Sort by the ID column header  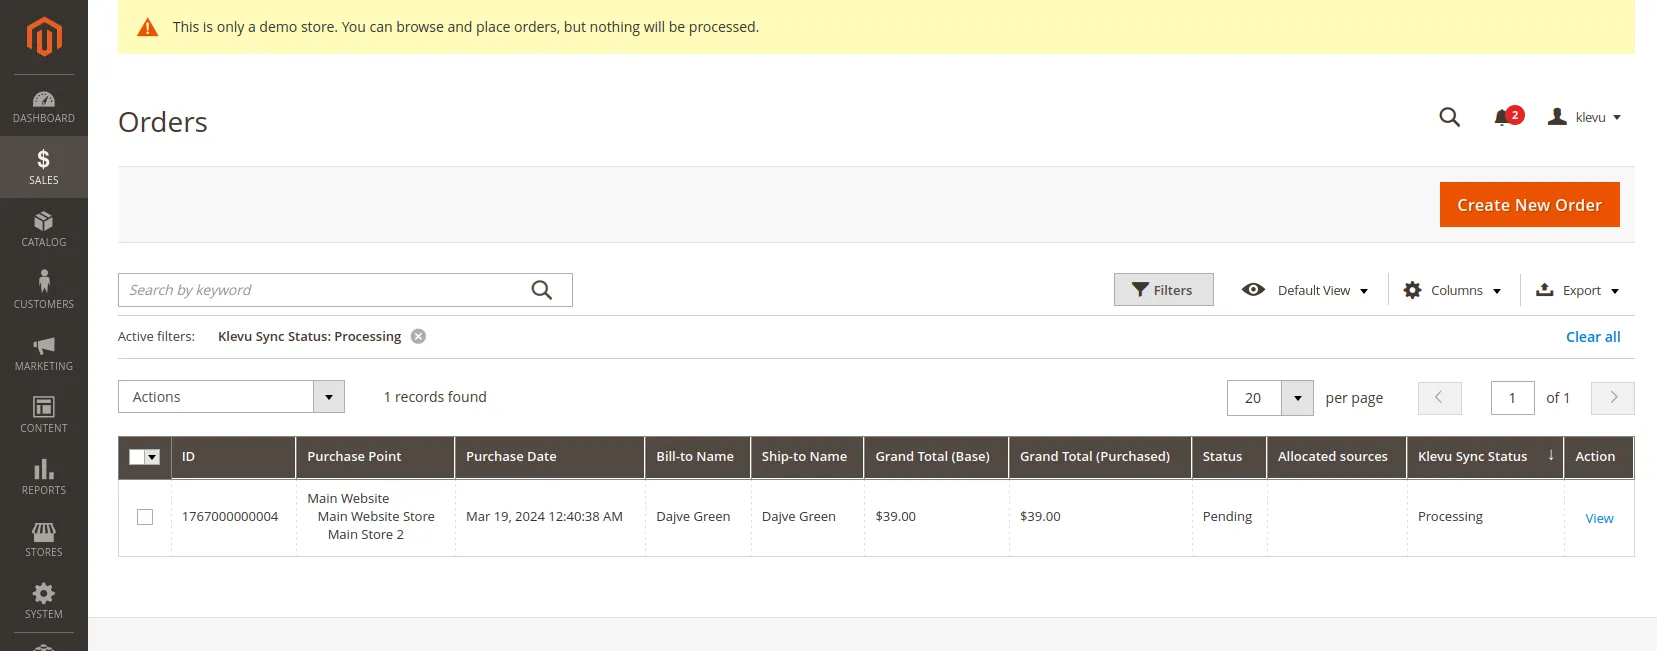[x=233, y=457]
